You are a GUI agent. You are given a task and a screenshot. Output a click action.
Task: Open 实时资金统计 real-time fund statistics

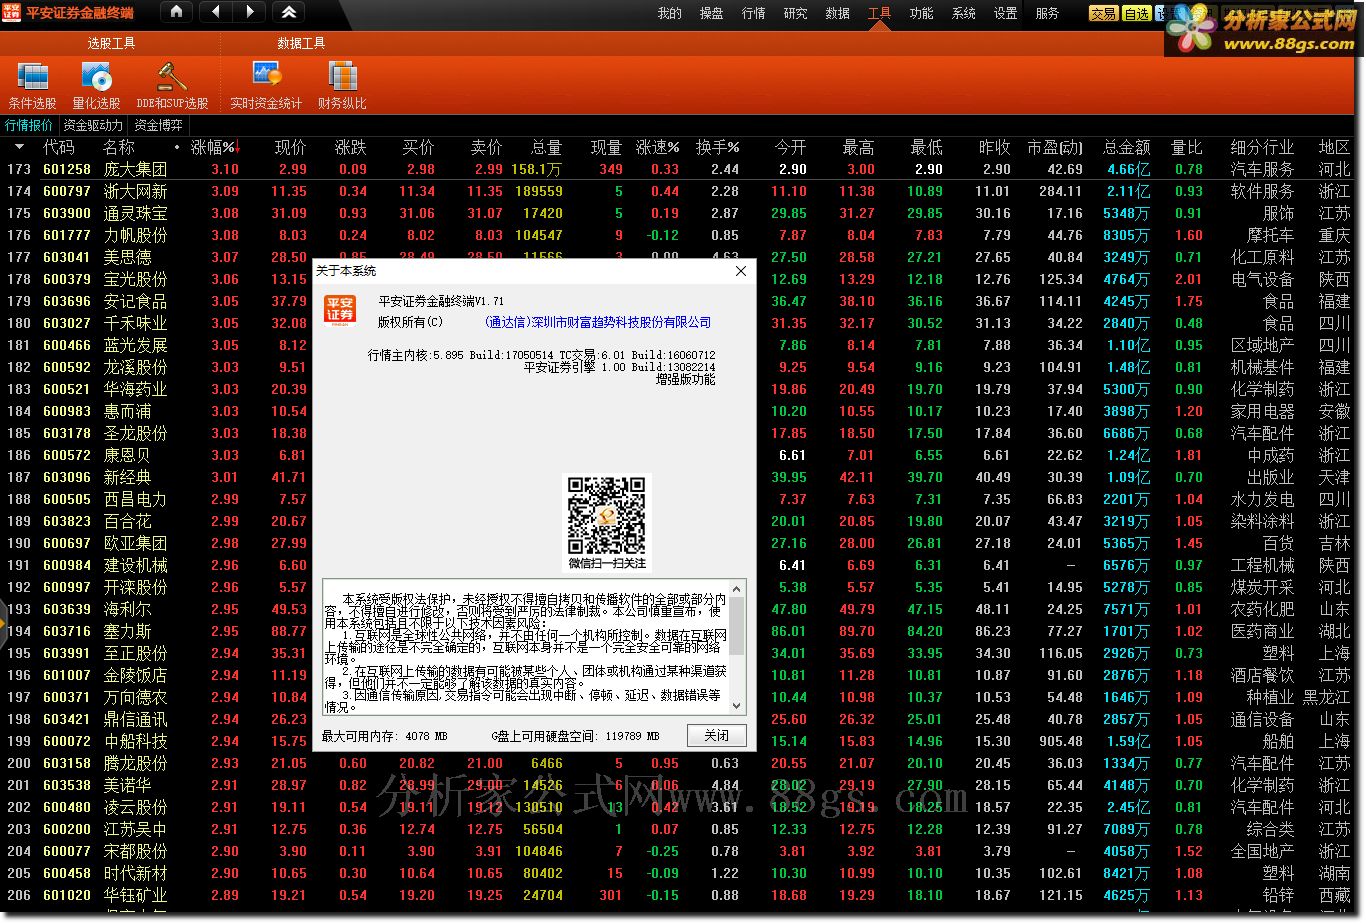coord(266,85)
